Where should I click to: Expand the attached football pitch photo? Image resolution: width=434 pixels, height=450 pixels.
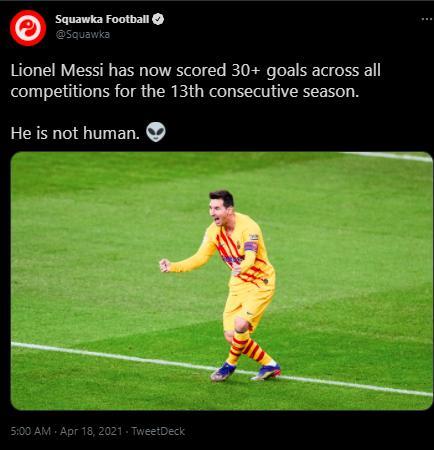coord(222,281)
